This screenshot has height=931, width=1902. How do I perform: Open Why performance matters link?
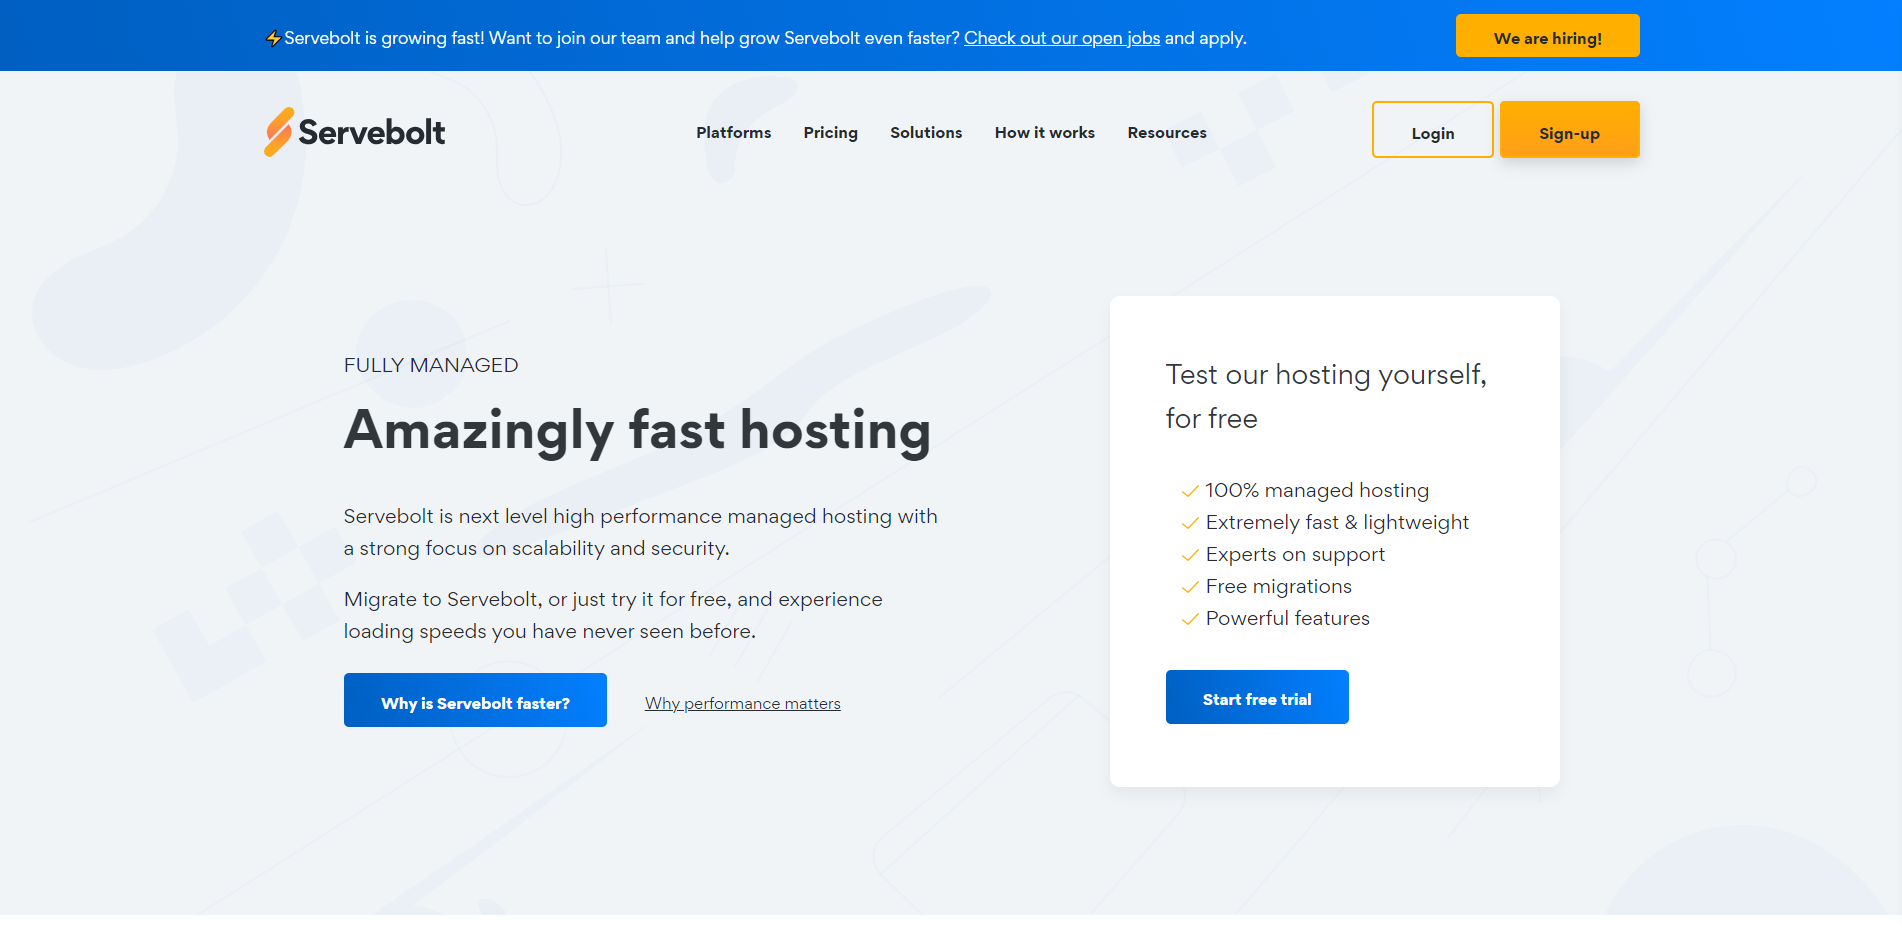pyautogui.click(x=743, y=703)
